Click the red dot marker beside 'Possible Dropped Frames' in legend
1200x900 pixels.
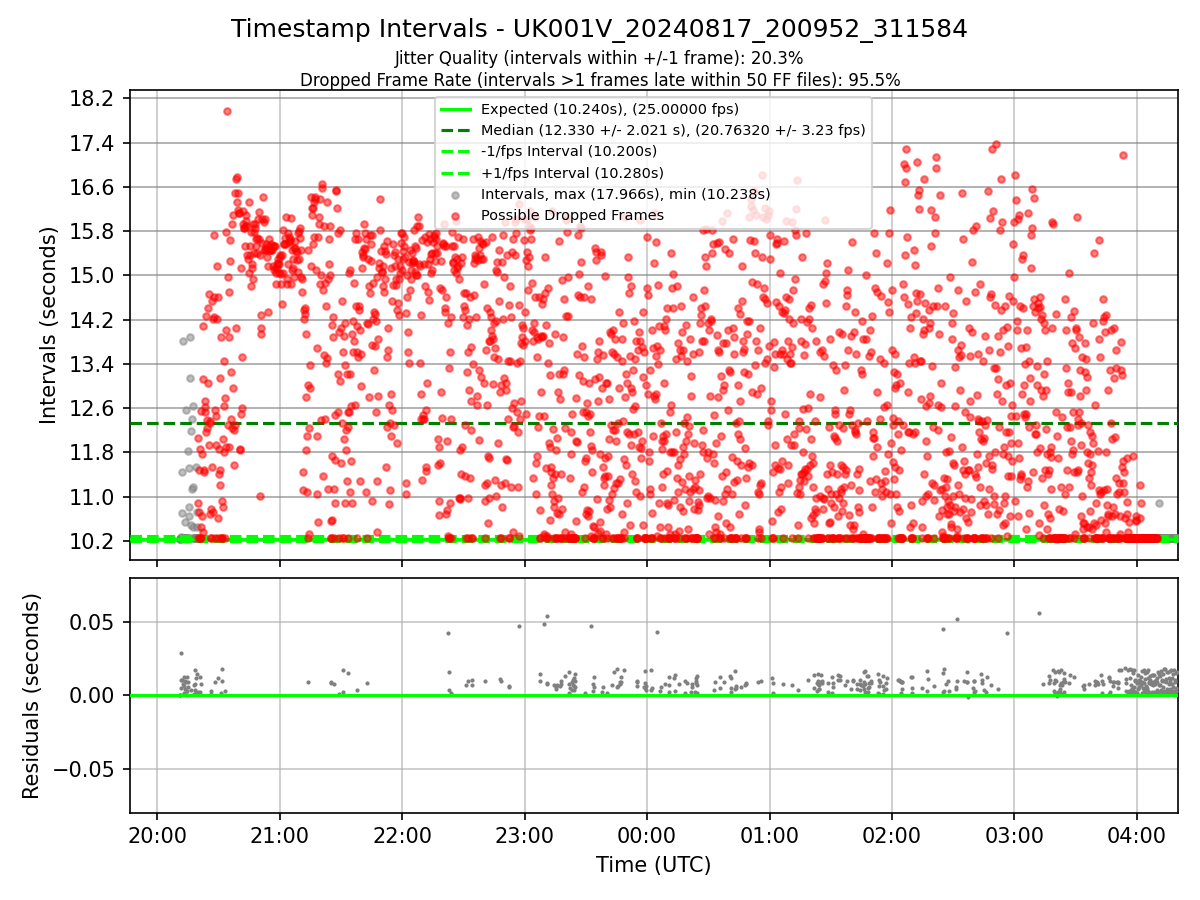(x=456, y=215)
